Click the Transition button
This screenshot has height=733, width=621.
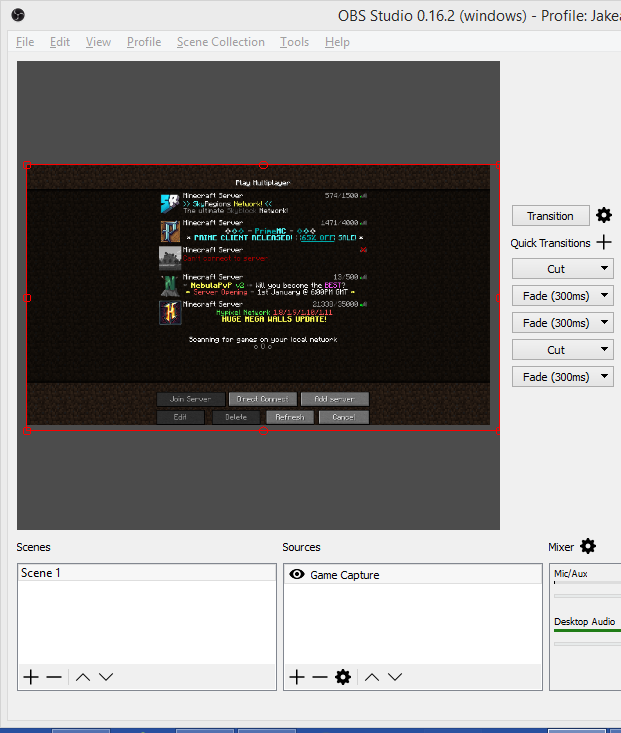pyautogui.click(x=550, y=216)
